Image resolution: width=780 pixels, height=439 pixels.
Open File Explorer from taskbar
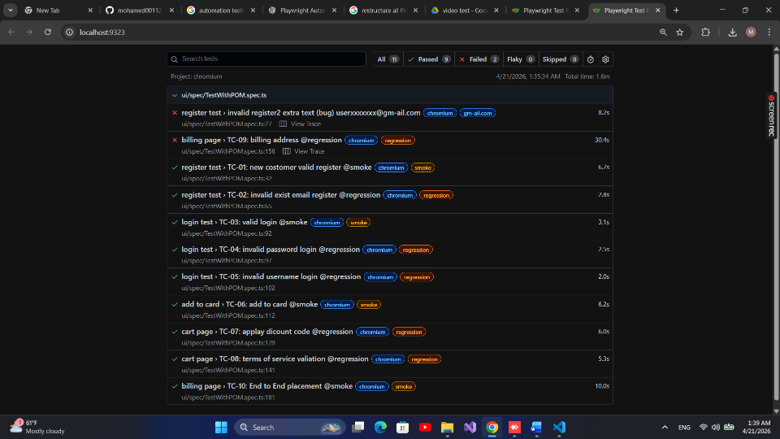[x=447, y=427]
